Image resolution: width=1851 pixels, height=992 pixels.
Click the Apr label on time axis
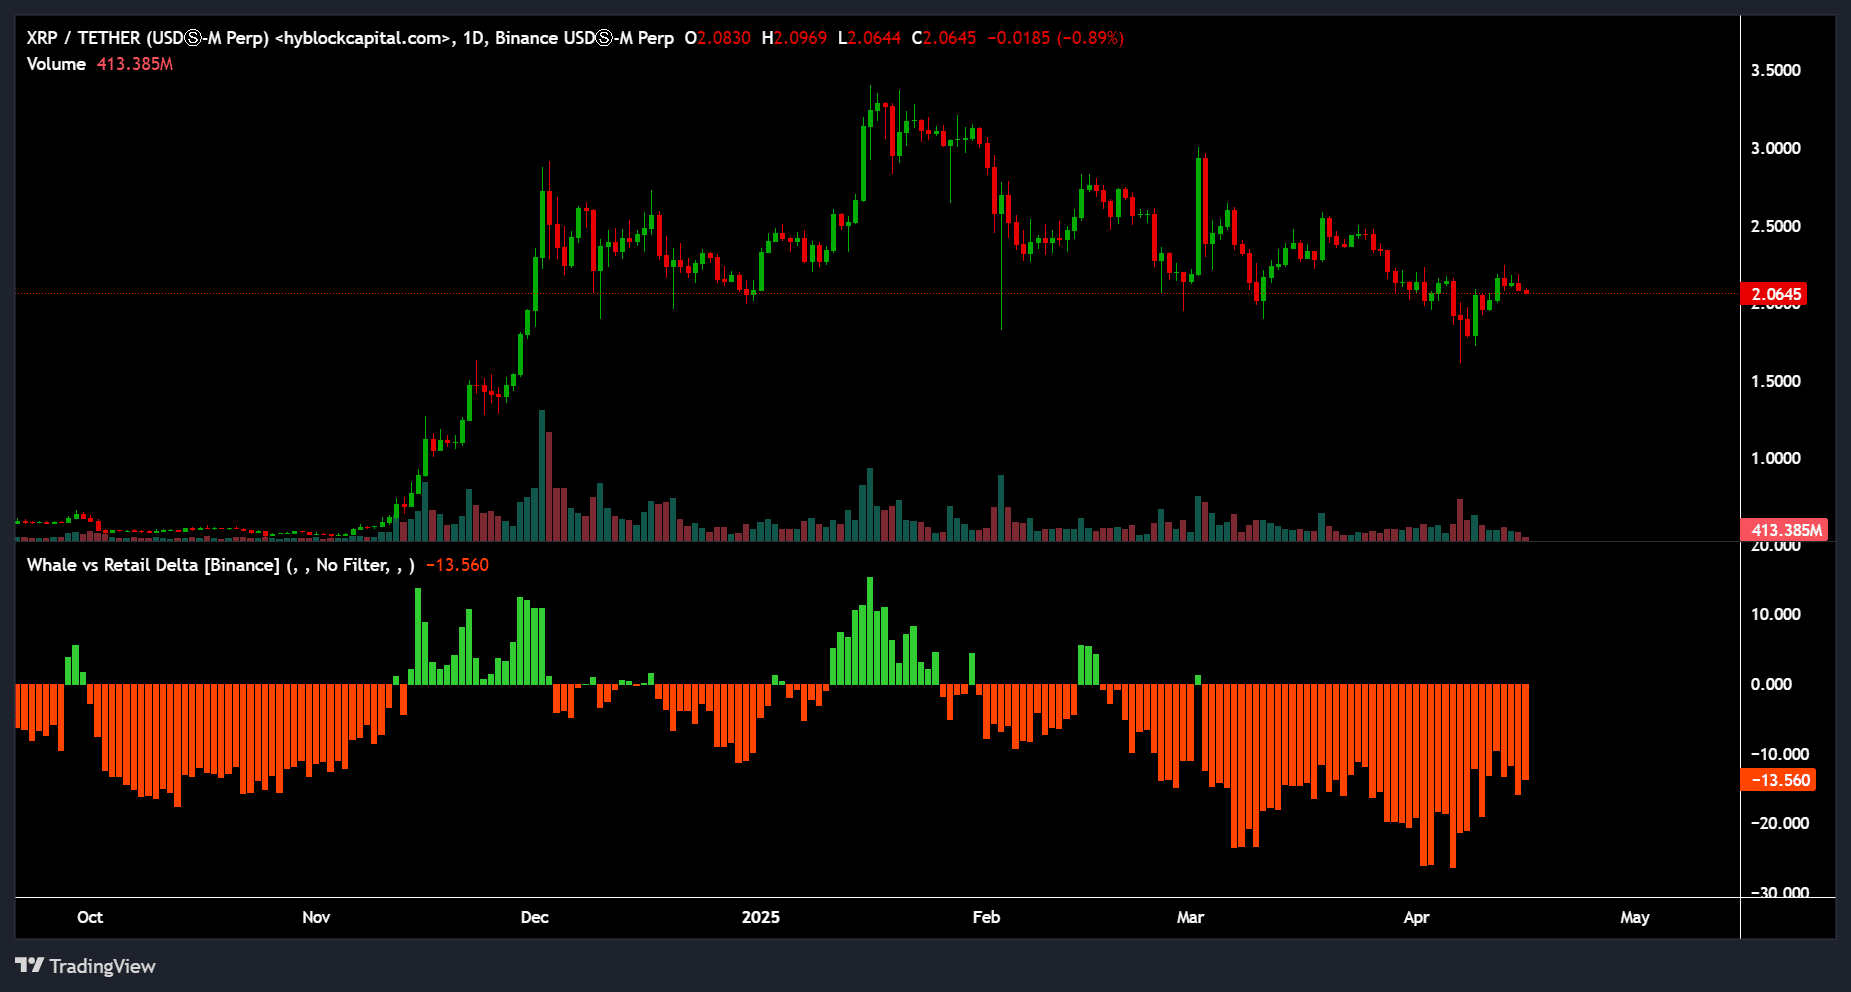[x=1416, y=917]
